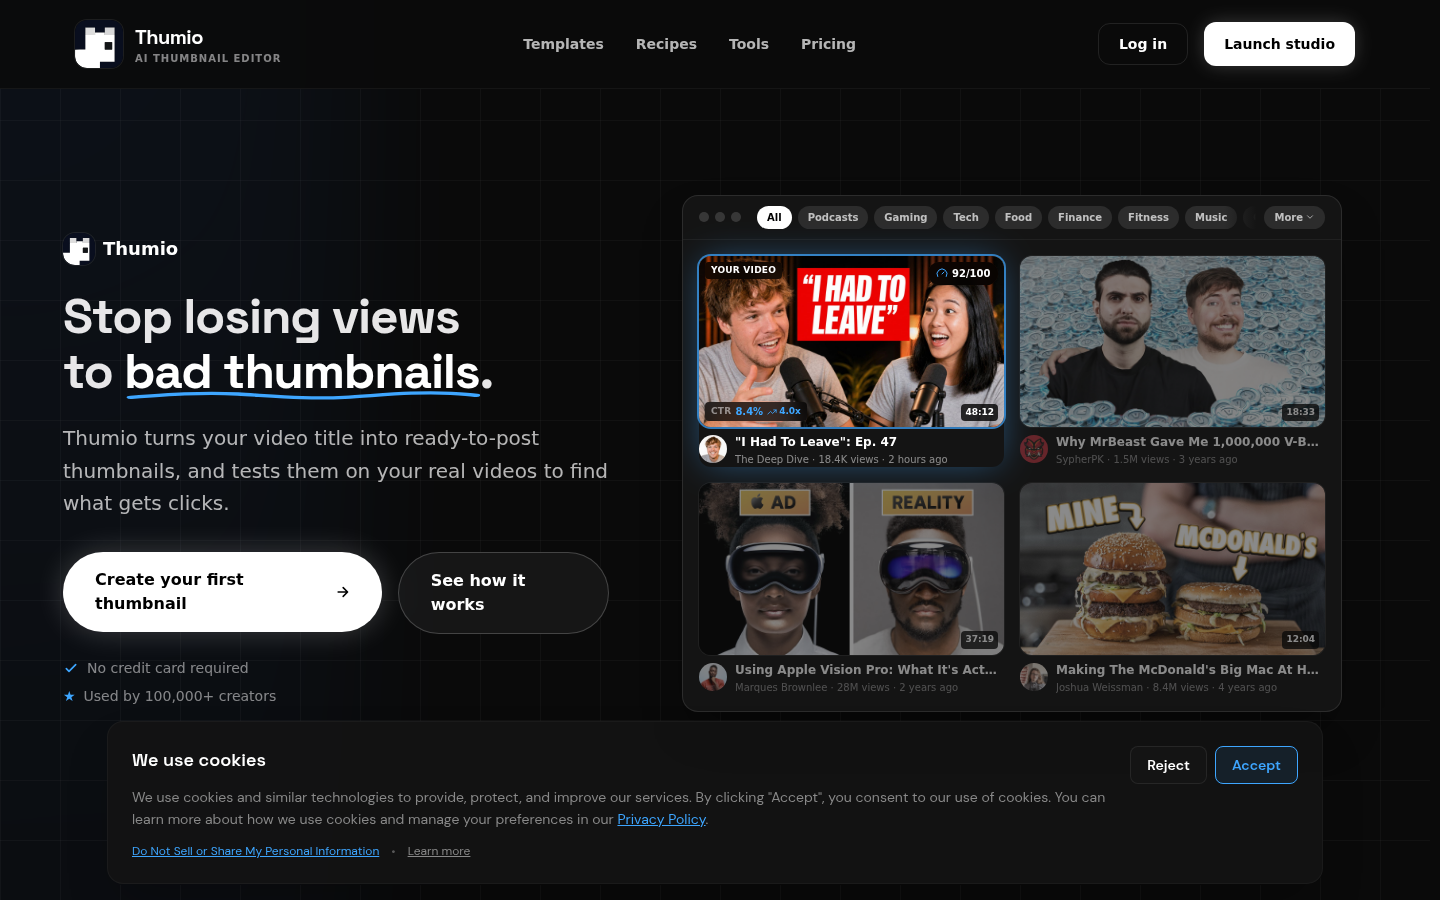Click the 48:12 duration badge

pyautogui.click(x=979, y=412)
